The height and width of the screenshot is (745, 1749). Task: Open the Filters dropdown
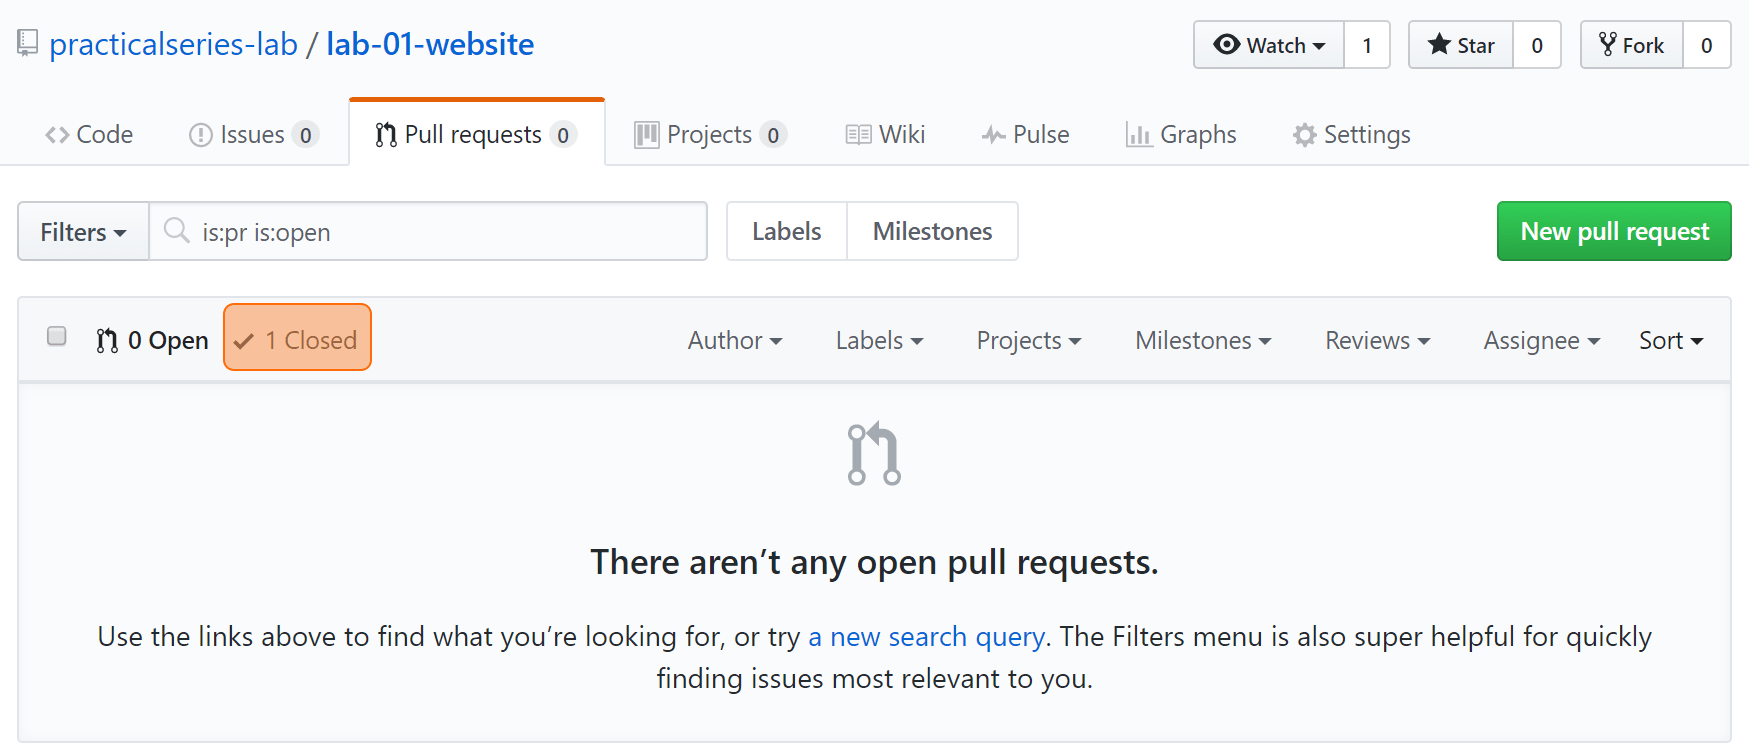pyautogui.click(x=83, y=232)
